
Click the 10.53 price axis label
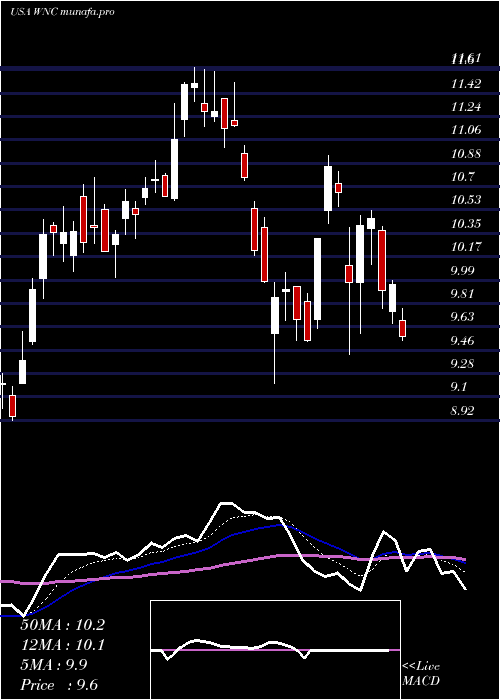(x=466, y=200)
